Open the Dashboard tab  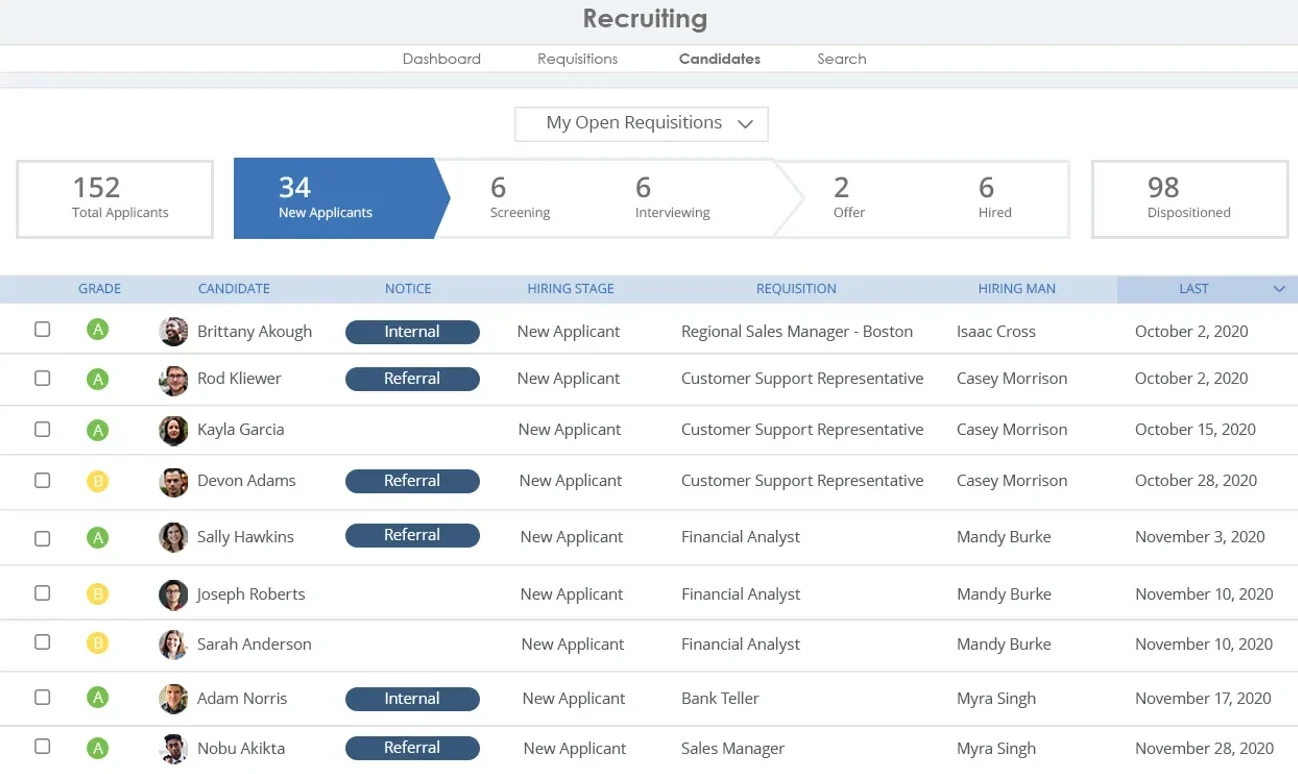(x=441, y=59)
